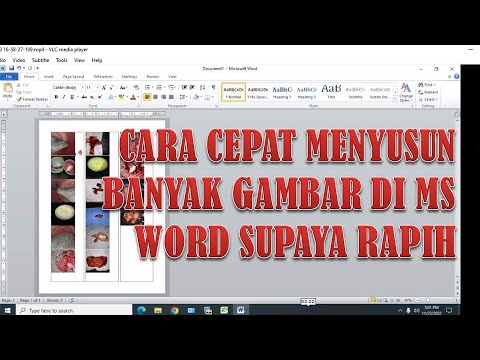This screenshot has height=360, width=480.
Task: Click the Select button in Editing group
Action: 428,99
